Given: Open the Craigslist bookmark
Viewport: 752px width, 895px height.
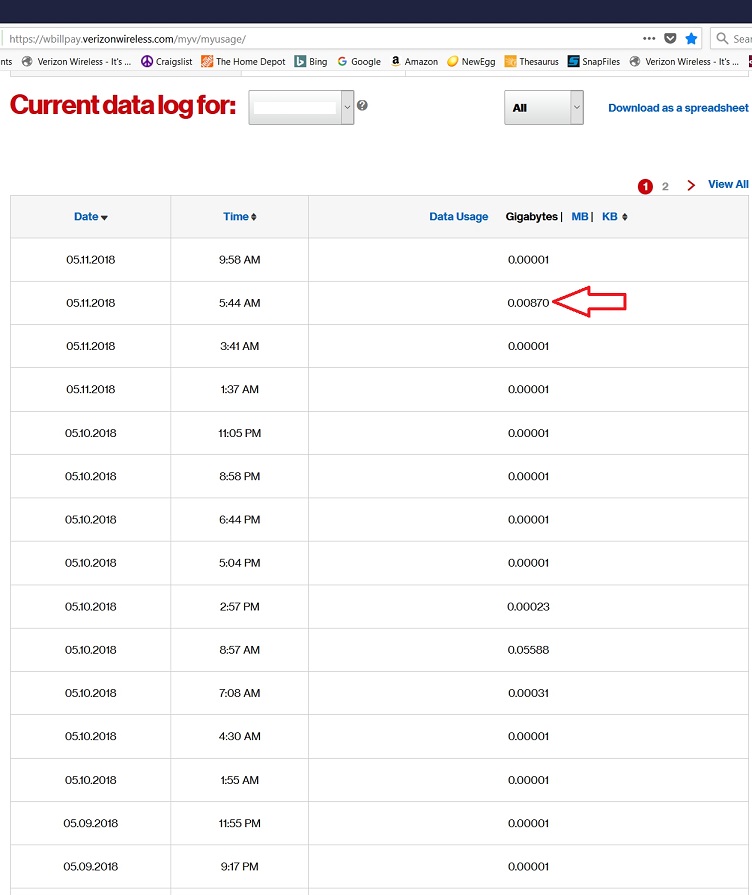Looking at the screenshot, I should point(167,62).
